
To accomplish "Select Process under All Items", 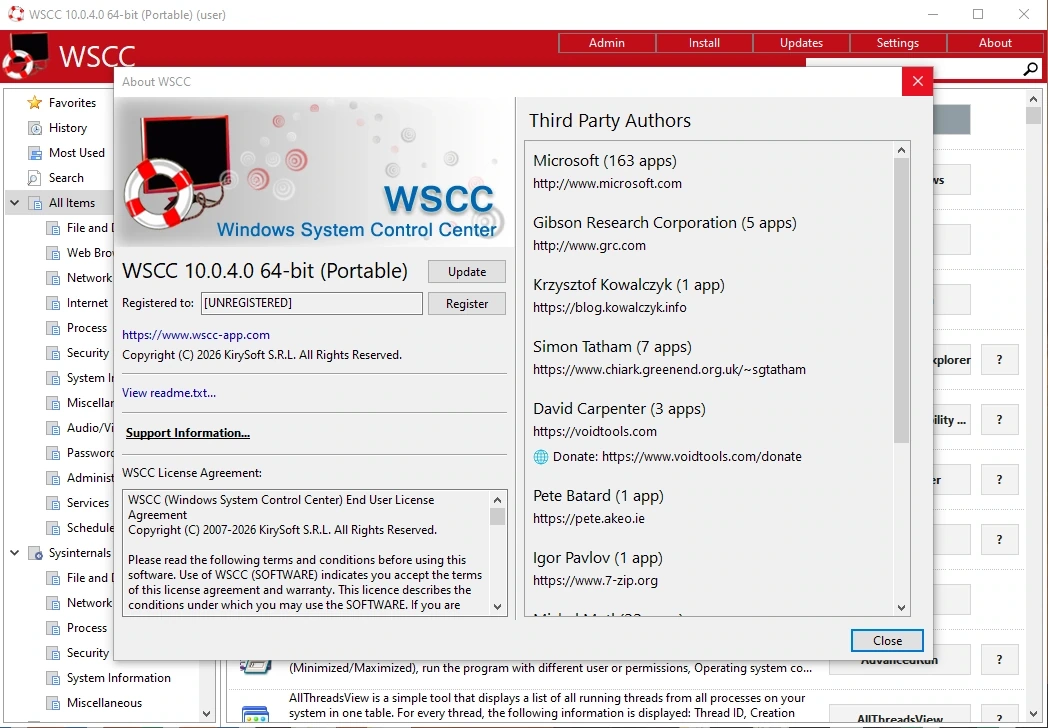I will [x=87, y=328].
